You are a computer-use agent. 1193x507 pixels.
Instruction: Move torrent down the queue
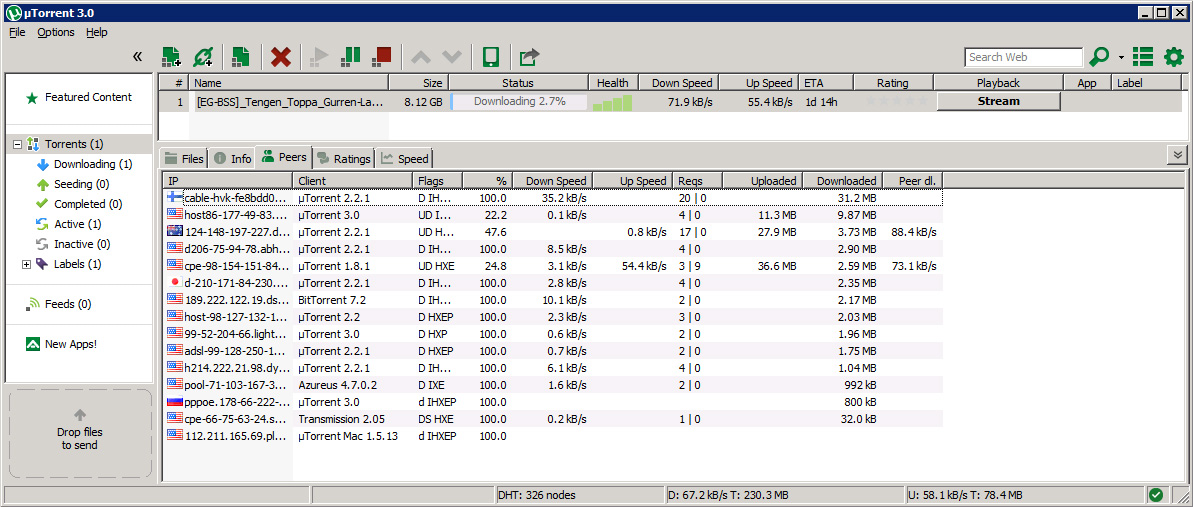(x=452, y=57)
